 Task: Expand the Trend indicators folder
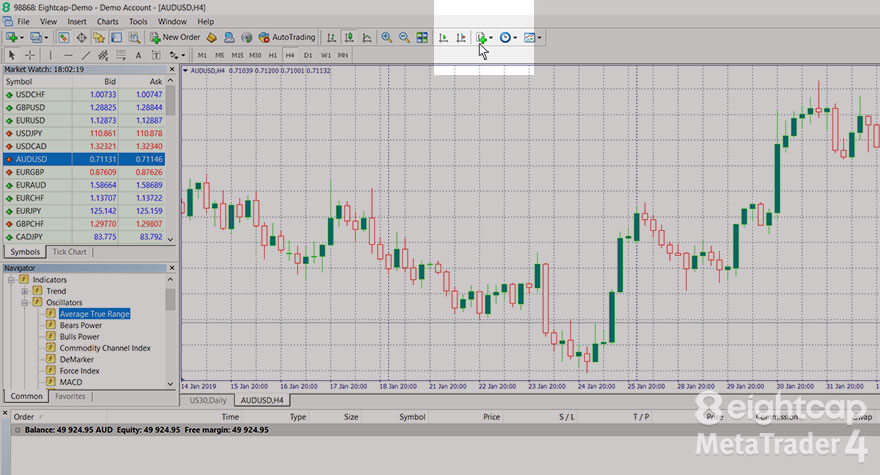(24, 291)
